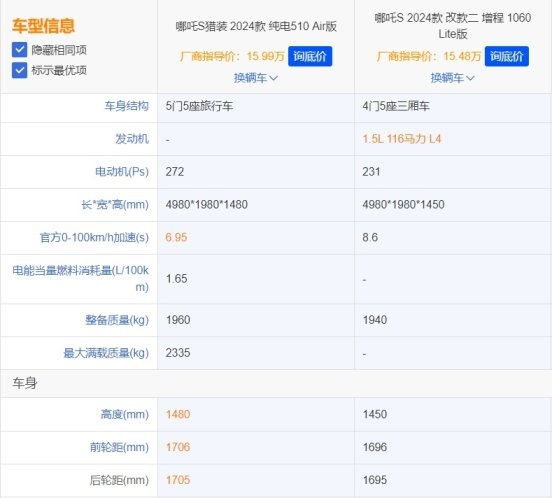The width and height of the screenshot is (552, 498).
Task: Click the 后轮距(mm) row label
Action: [119, 480]
